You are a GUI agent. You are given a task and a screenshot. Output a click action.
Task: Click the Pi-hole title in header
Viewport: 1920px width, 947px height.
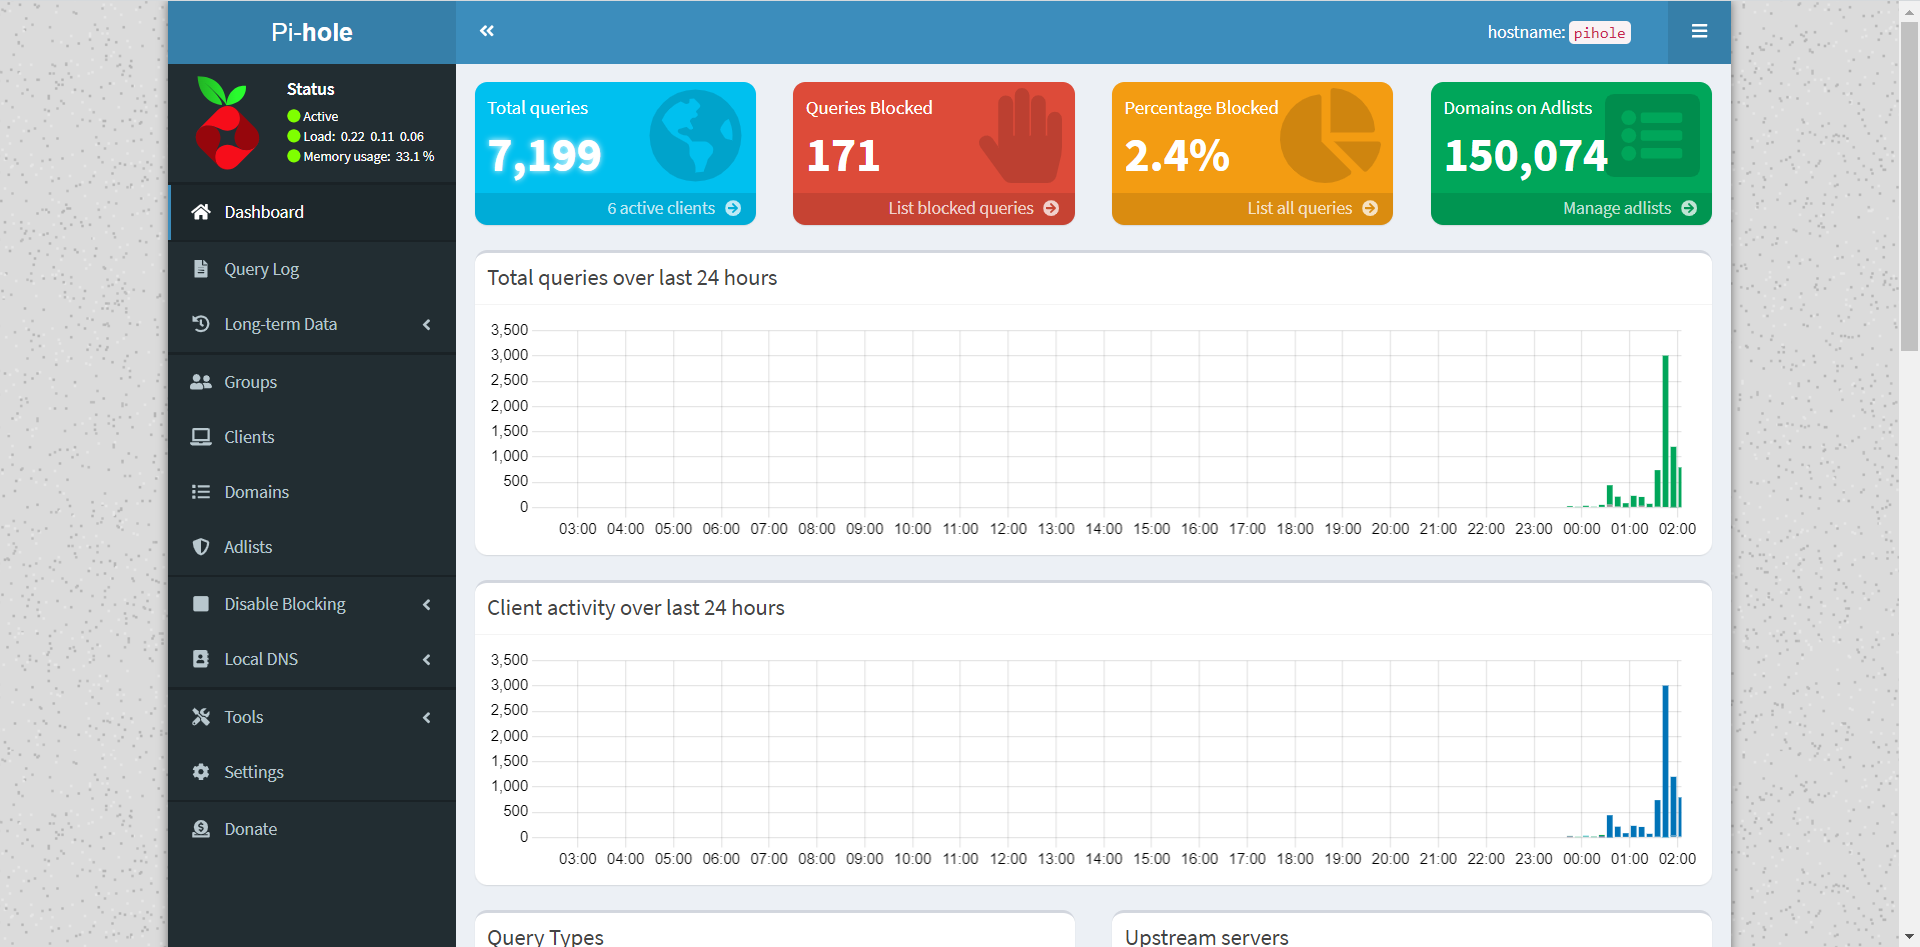click(x=312, y=32)
